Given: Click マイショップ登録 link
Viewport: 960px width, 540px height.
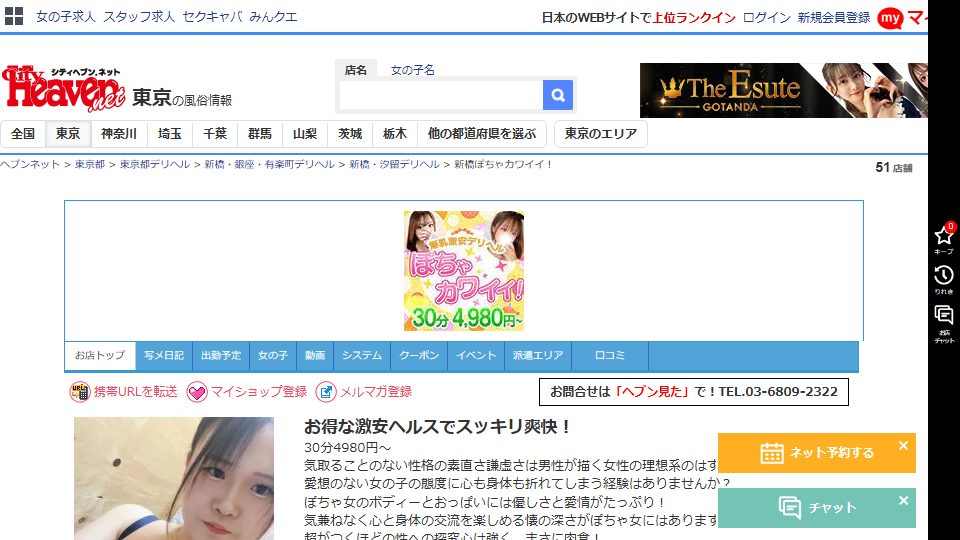Looking at the screenshot, I should click(258, 392).
